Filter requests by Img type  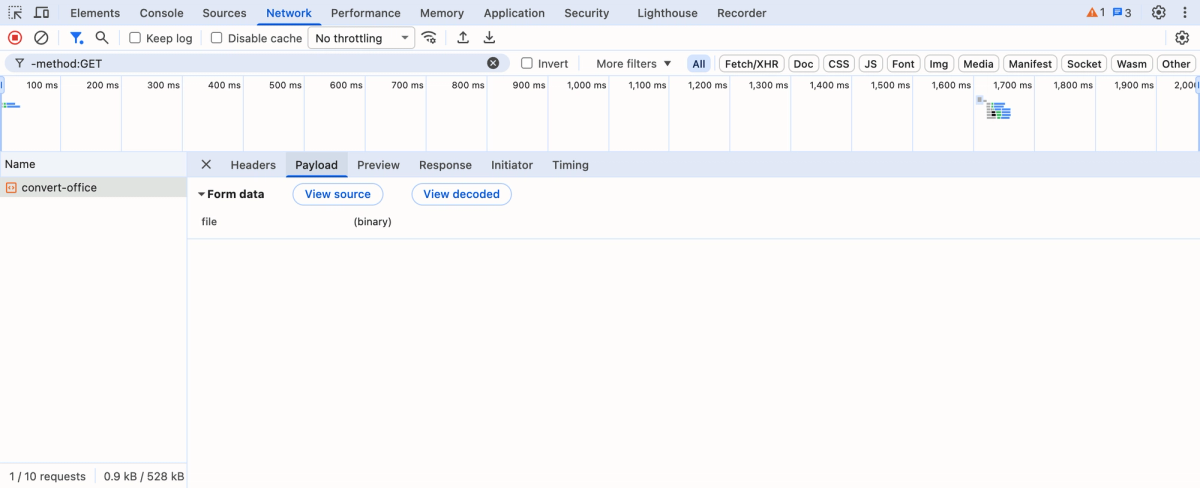[x=939, y=63]
